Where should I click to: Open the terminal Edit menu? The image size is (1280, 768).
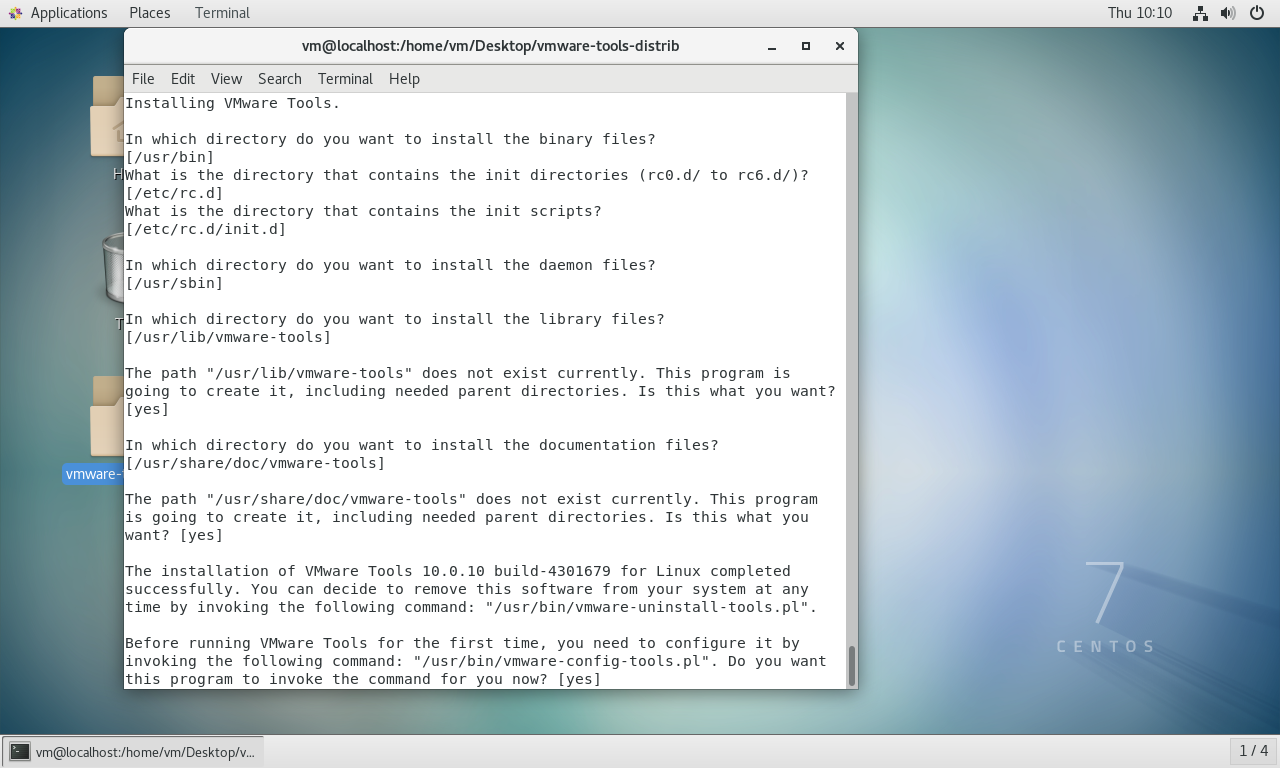point(183,79)
